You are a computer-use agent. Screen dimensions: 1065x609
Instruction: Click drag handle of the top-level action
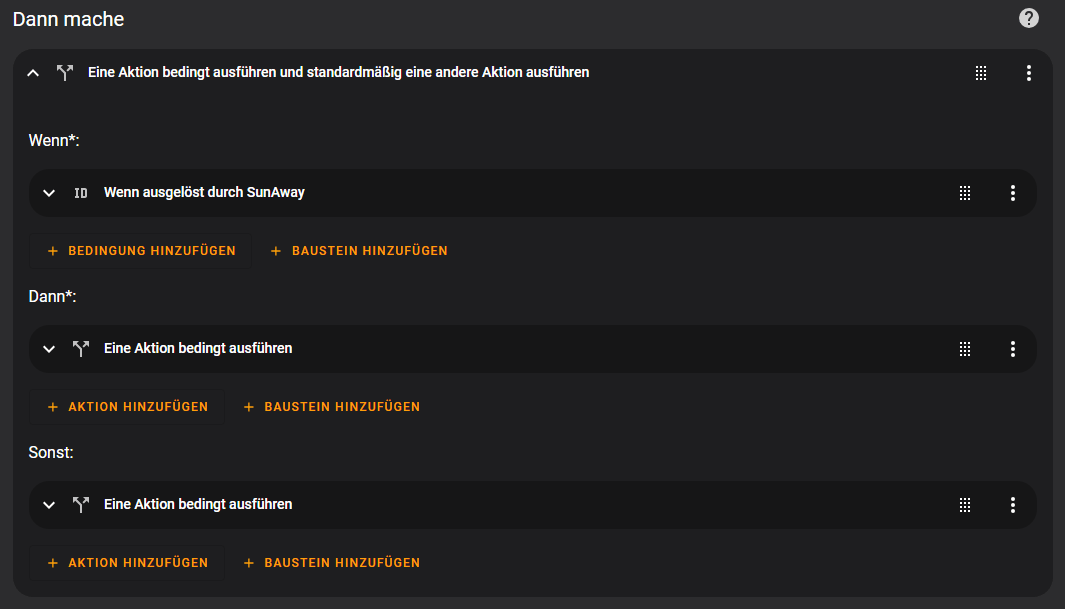pos(981,73)
